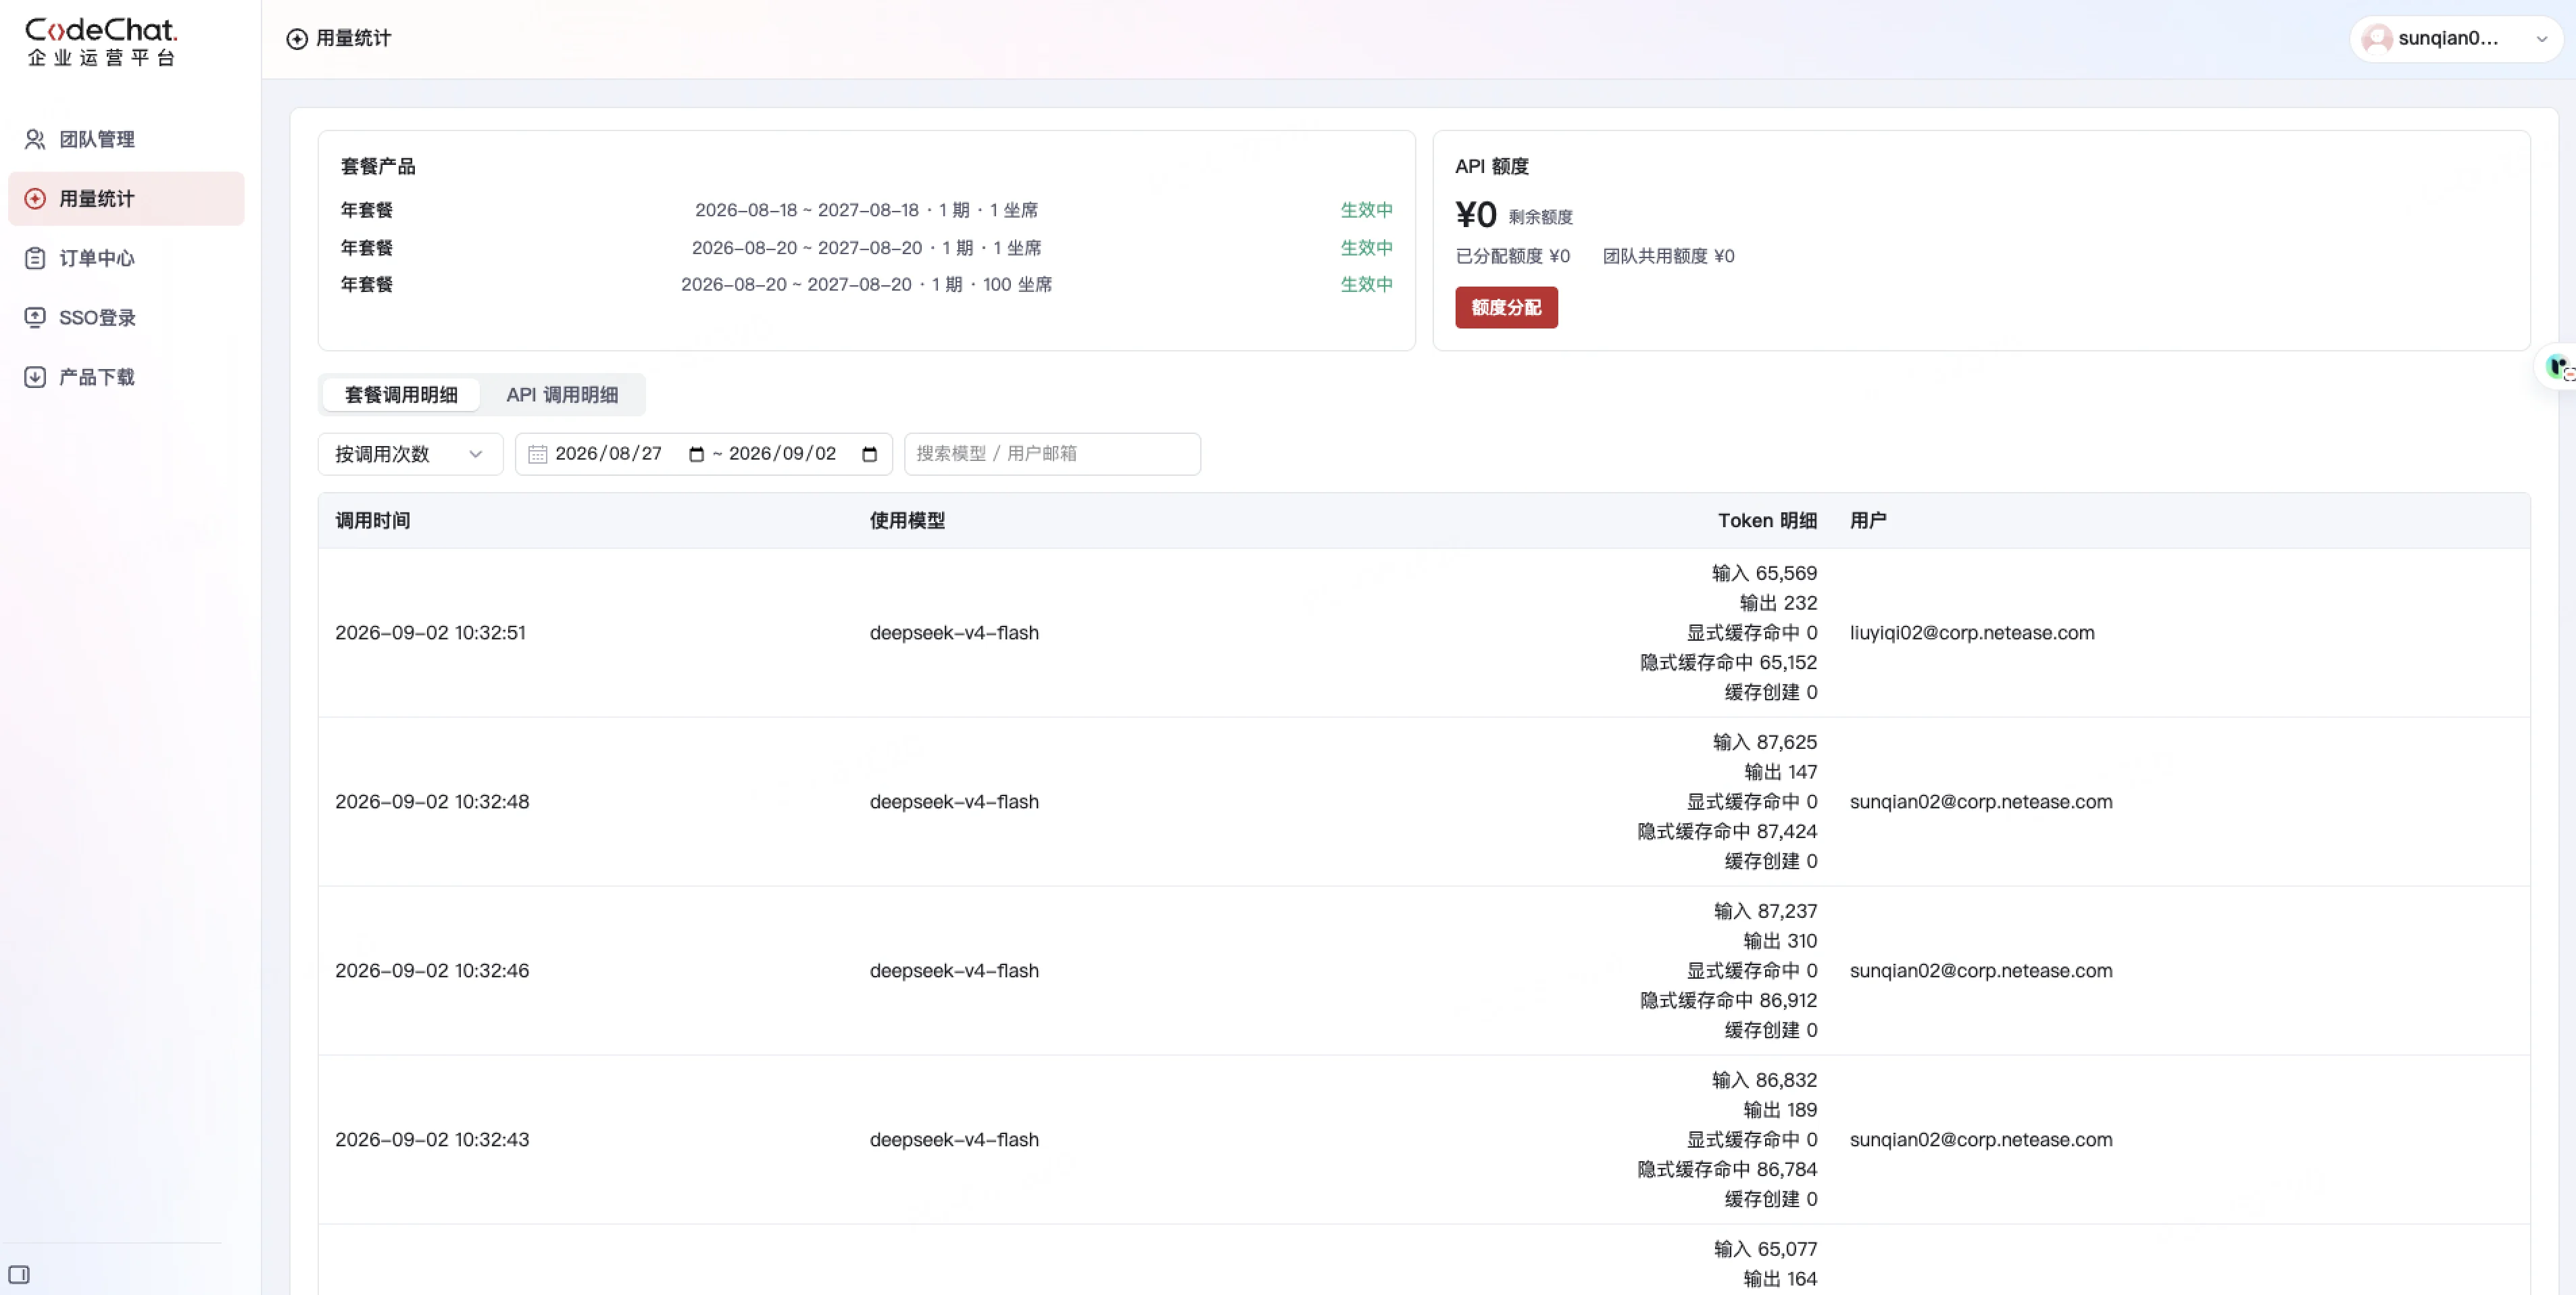Switch to 套餐调用明细 tab

401,395
